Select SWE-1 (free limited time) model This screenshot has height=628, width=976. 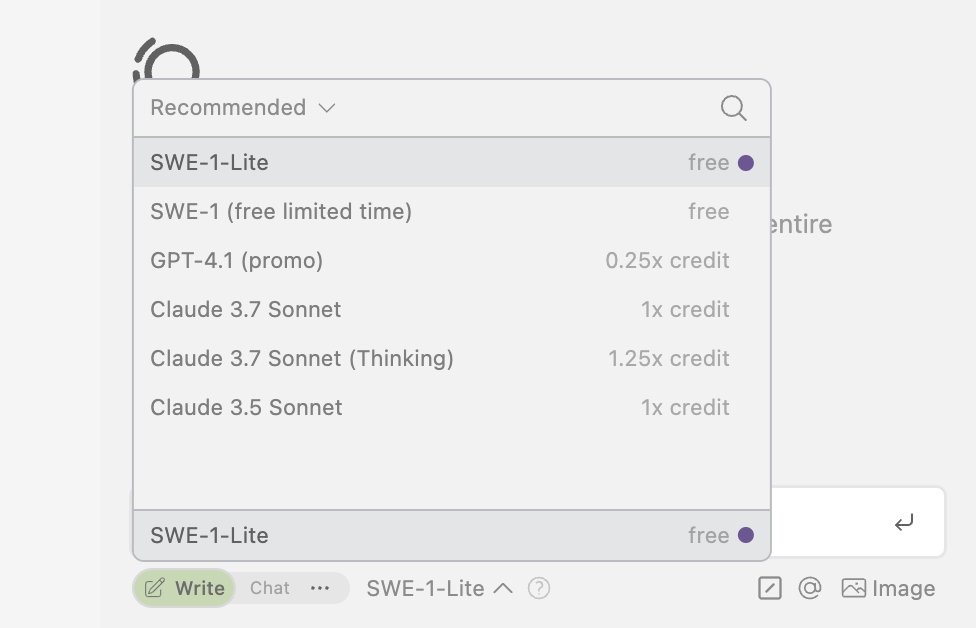click(281, 212)
